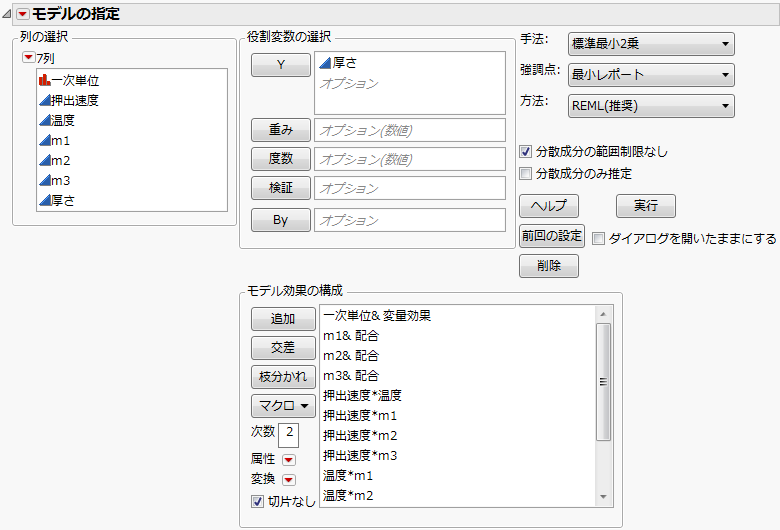Open the 変換 red triangle menu
The image size is (780, 530).
[x=289, y=480]
